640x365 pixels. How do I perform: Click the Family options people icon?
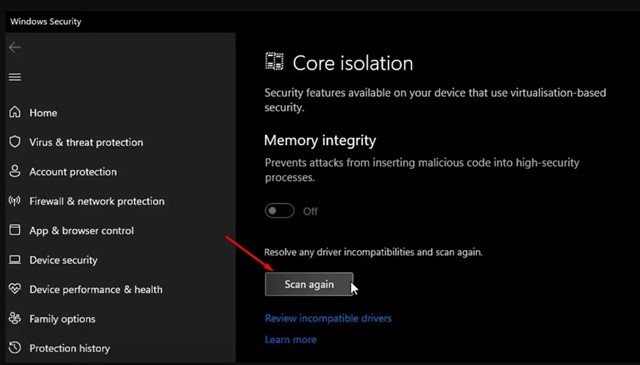(x=15, y=318)
